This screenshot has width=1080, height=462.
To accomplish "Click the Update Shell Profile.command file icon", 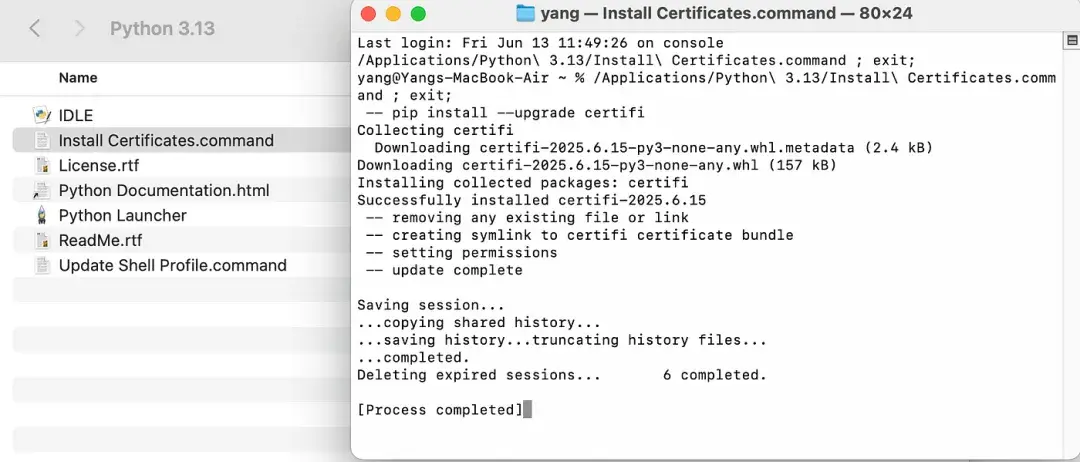I will point(42,265).
